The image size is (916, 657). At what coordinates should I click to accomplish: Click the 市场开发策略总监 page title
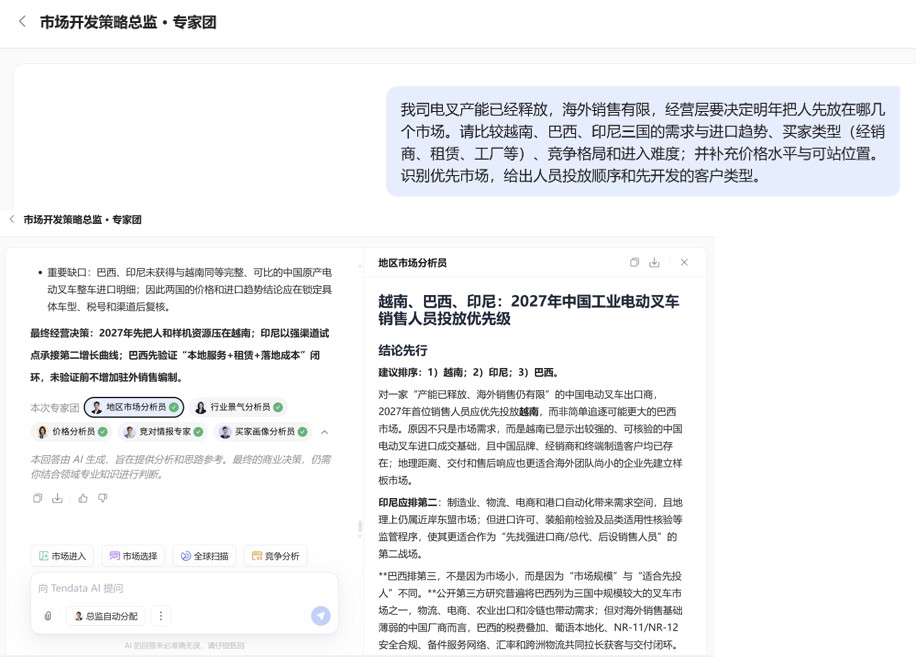pyautogui.click(x=128, y=22)
